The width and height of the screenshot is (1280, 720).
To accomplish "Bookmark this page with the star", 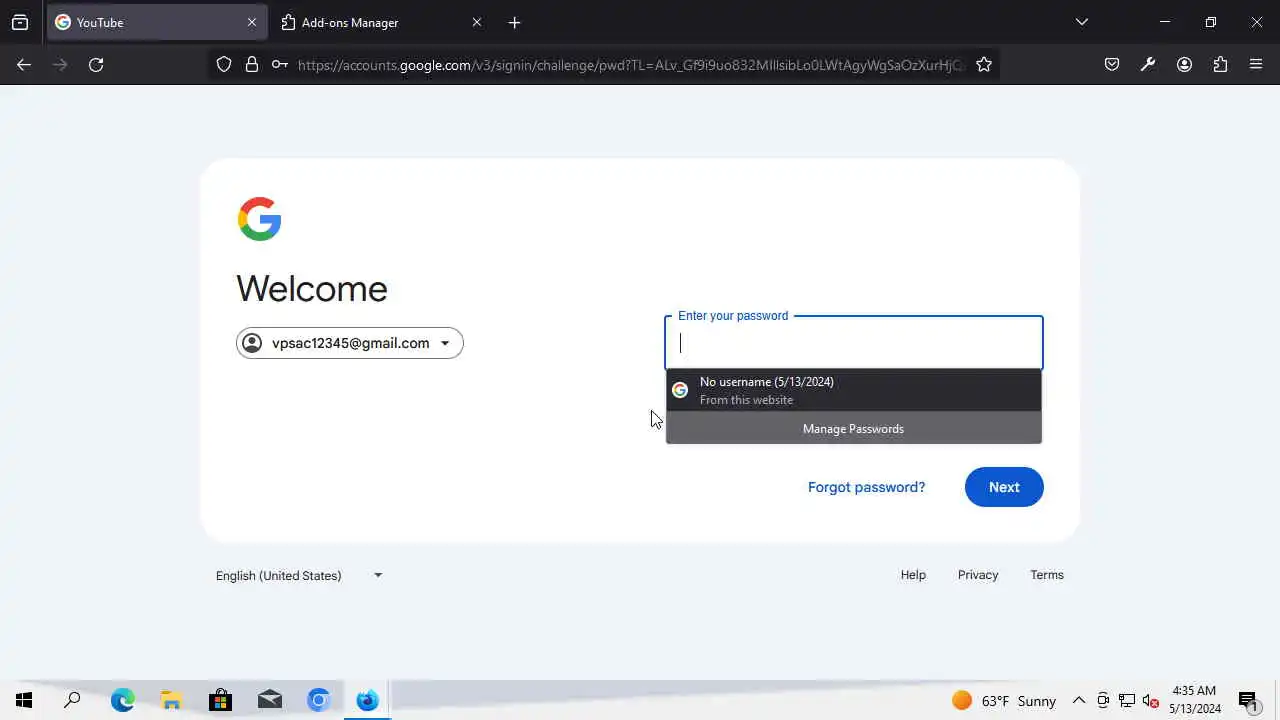I will tap(984, 64).
